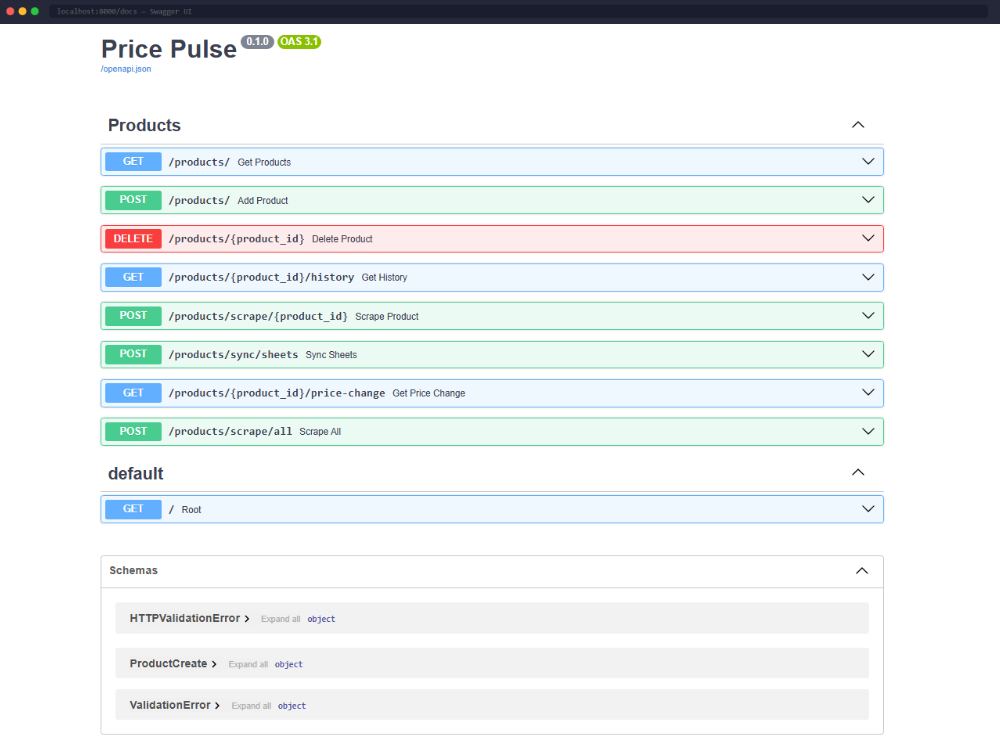Click the GET badge for /products/ Get Products

pos(133,162)
